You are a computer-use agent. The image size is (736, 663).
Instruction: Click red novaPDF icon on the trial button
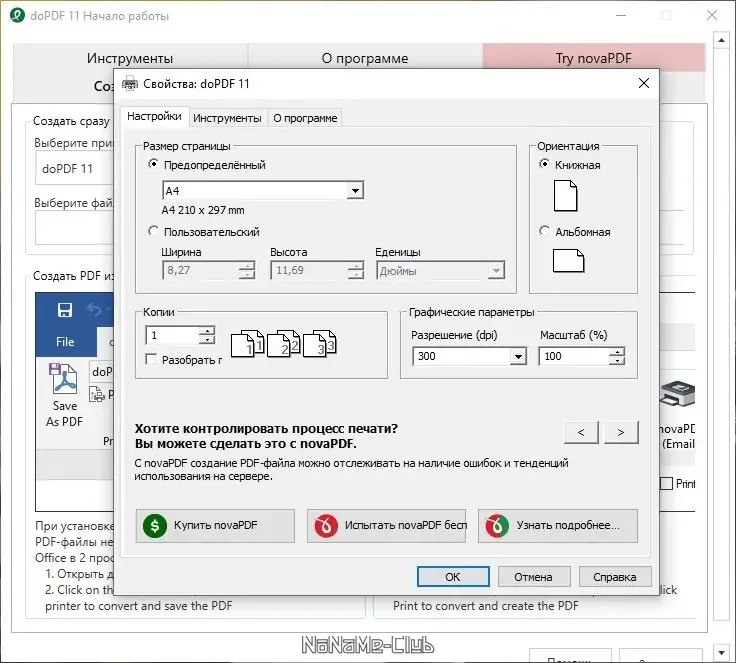point(326,525)
